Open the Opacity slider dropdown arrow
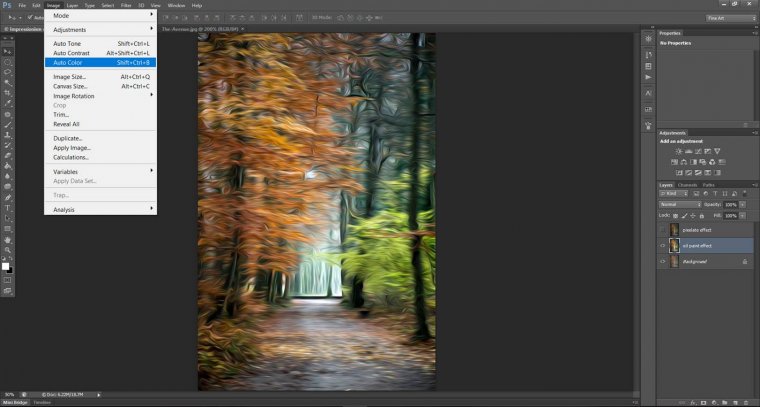Viewport: 760px width, 407px height. click(x=742, y=204)
